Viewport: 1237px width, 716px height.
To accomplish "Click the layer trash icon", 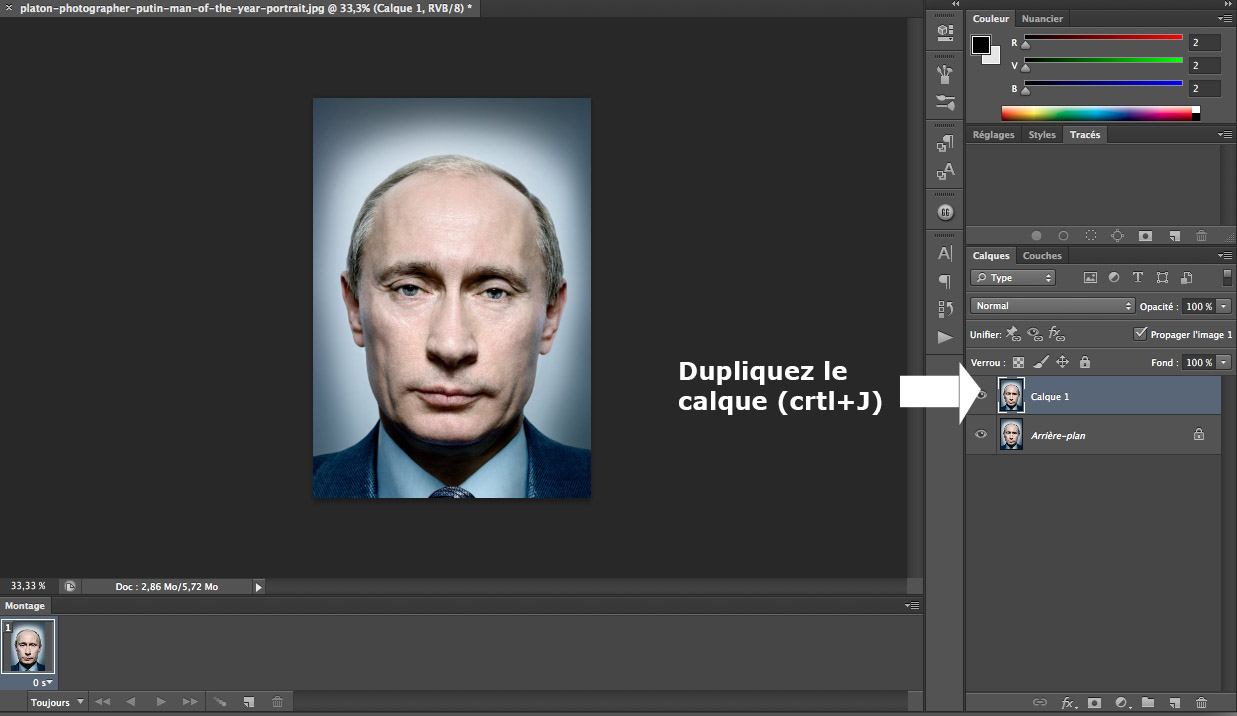I will [1201, 703].
